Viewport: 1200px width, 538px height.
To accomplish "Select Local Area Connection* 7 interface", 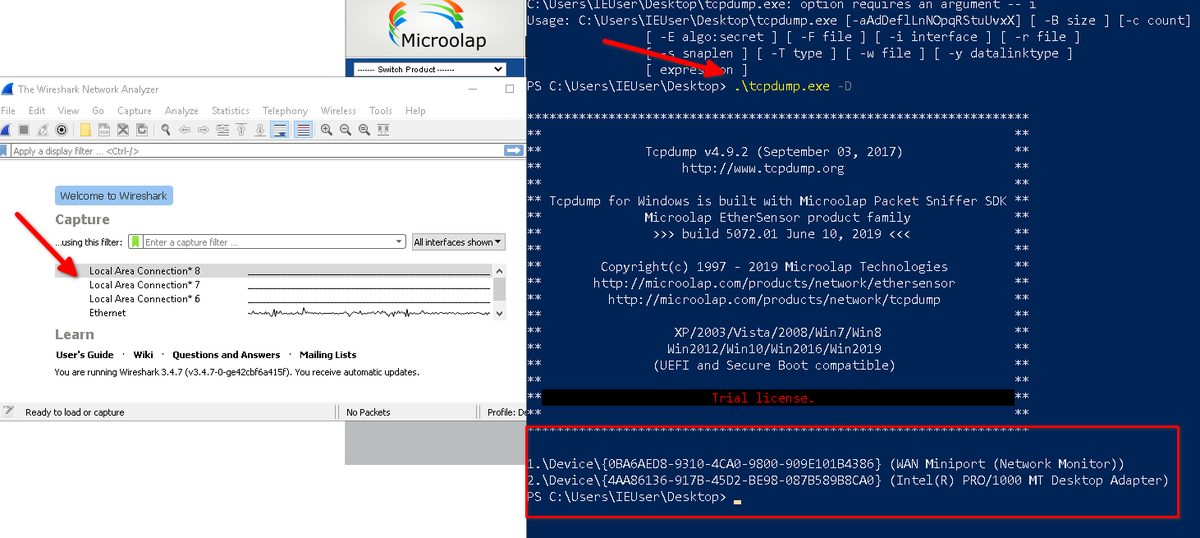I will point(274,285).
